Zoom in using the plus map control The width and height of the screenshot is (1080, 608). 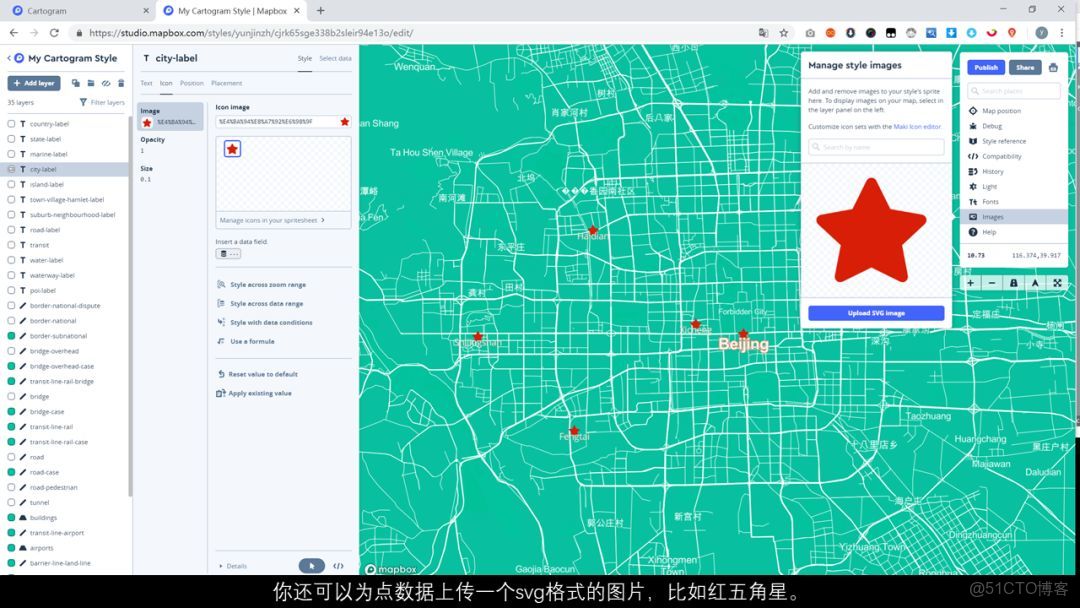(x=969, y=283)
